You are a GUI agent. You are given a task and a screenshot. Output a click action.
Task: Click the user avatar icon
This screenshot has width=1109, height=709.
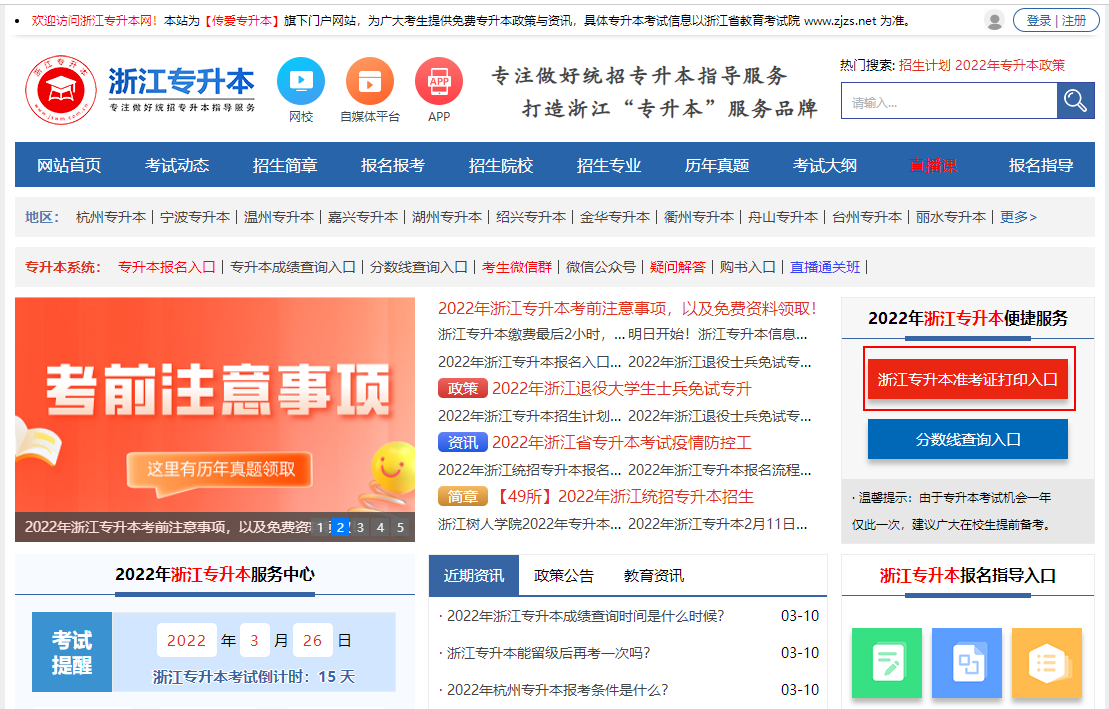[x=994, y=20]
